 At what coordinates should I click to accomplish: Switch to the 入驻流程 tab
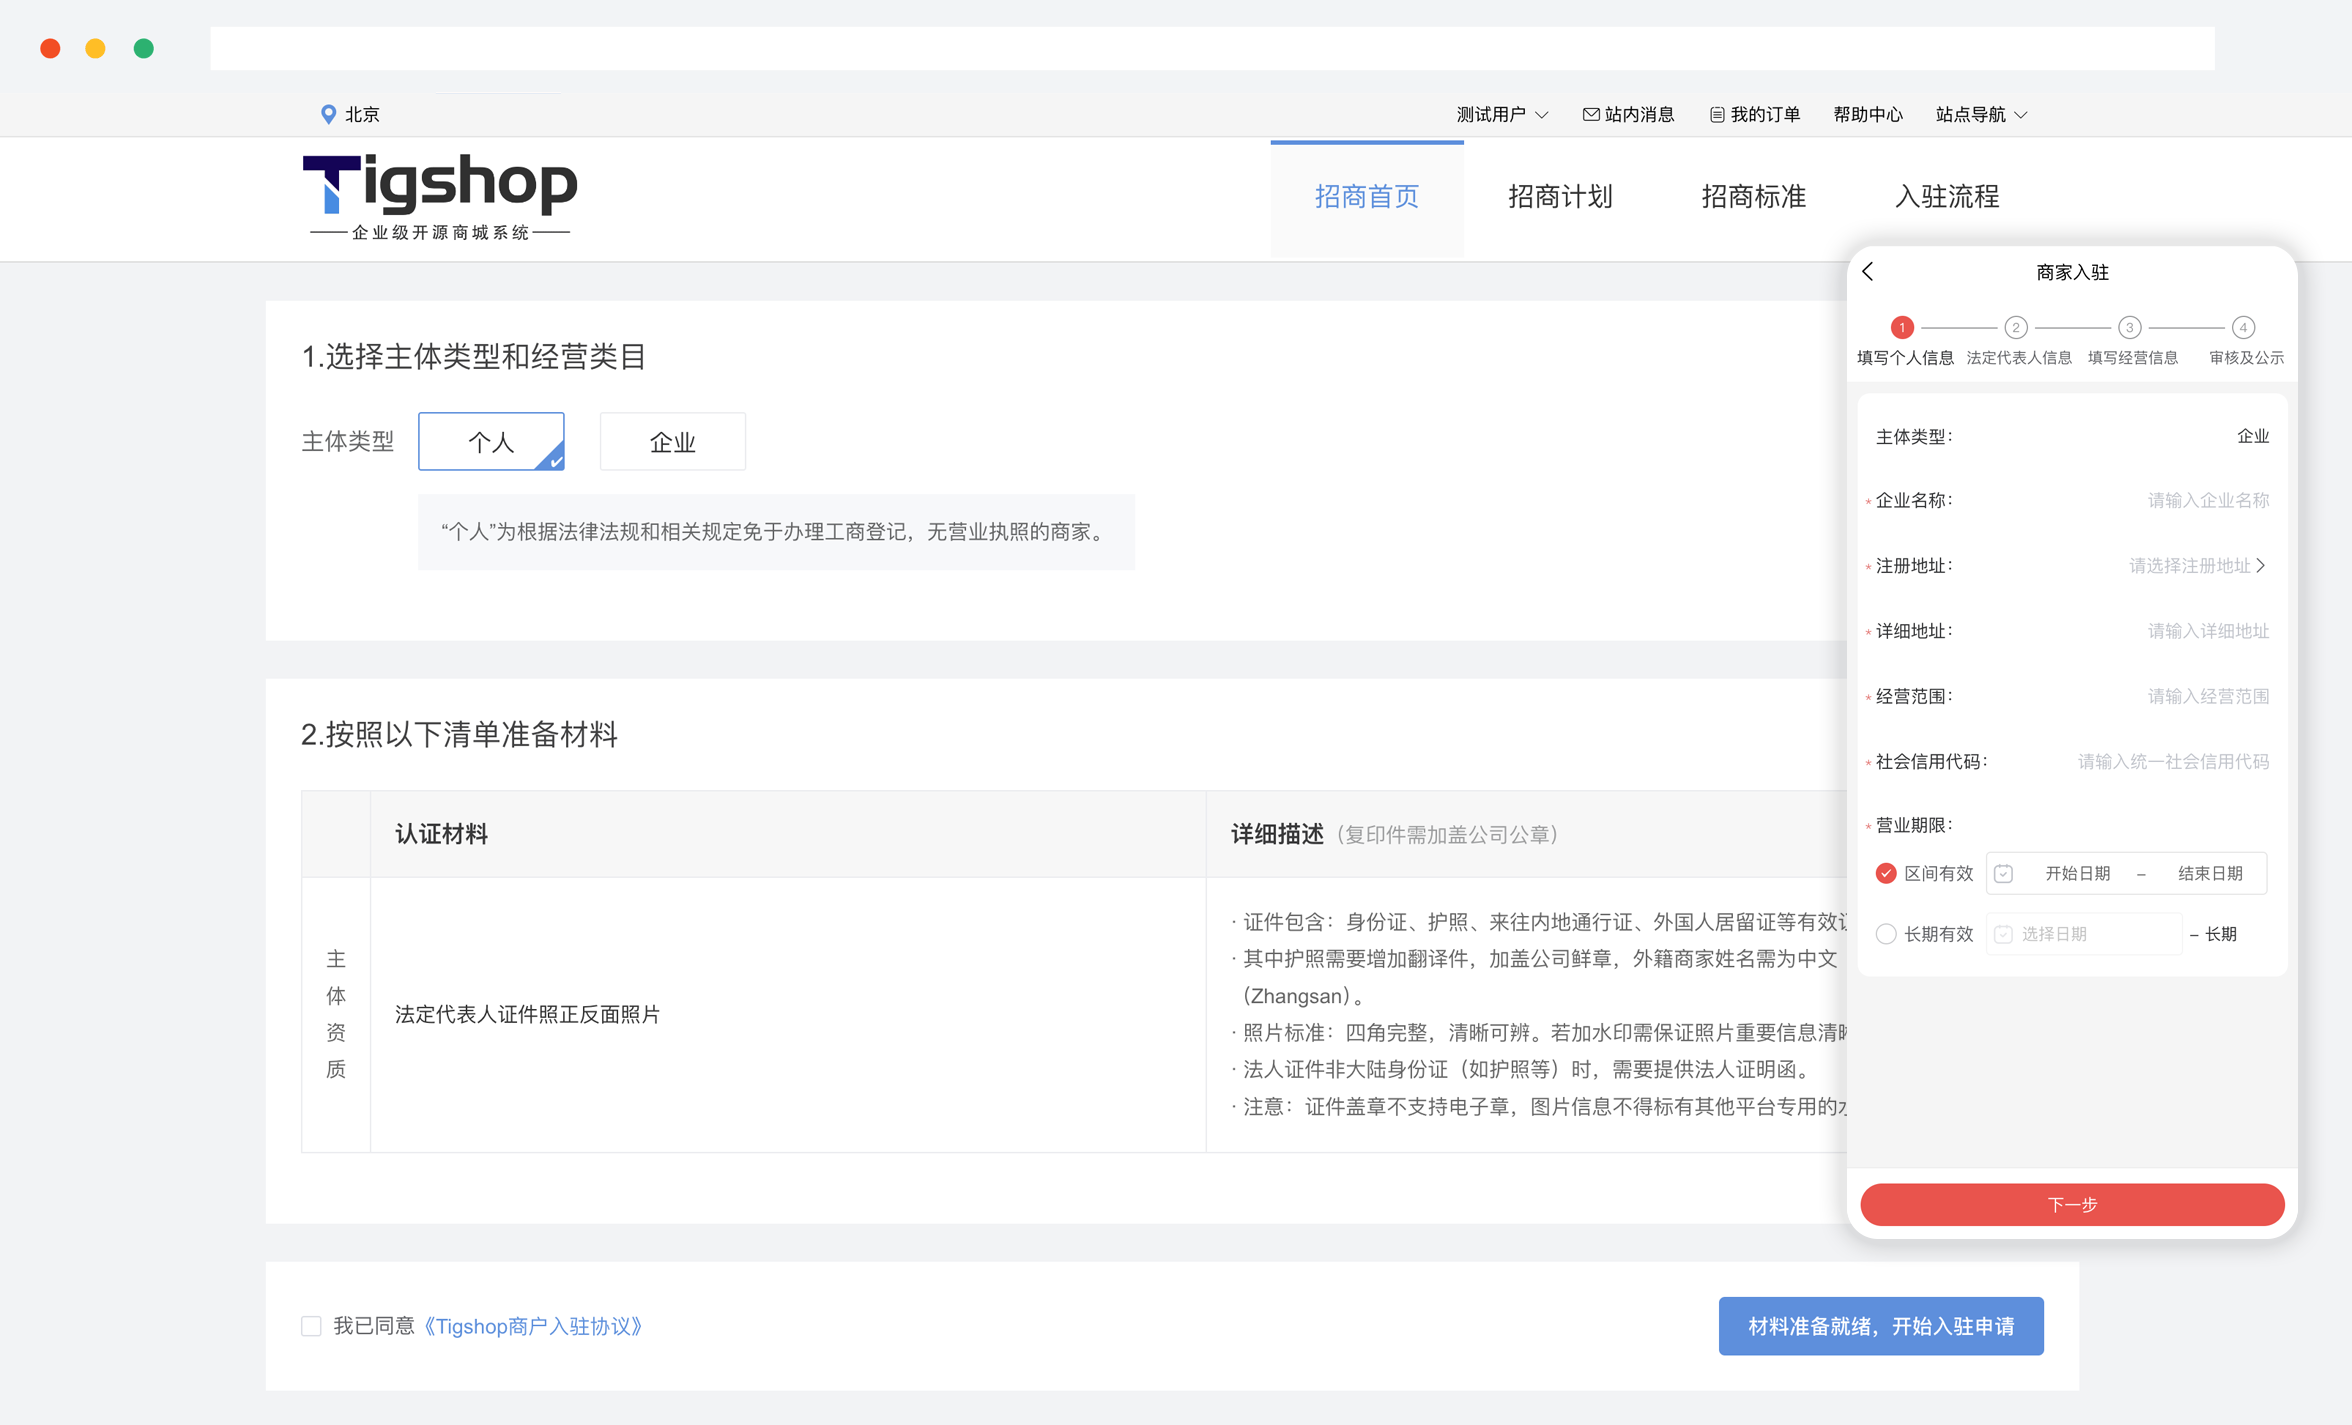(x=1947, y=196)
